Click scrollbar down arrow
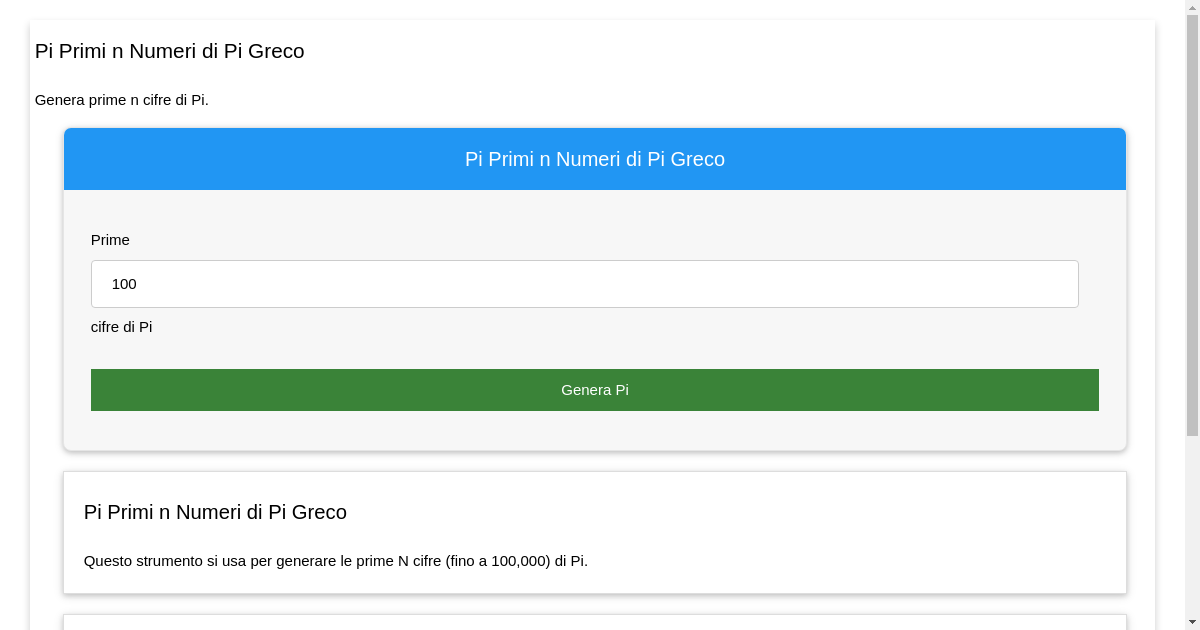The image size is (1200, 630). coord(1191,621)
